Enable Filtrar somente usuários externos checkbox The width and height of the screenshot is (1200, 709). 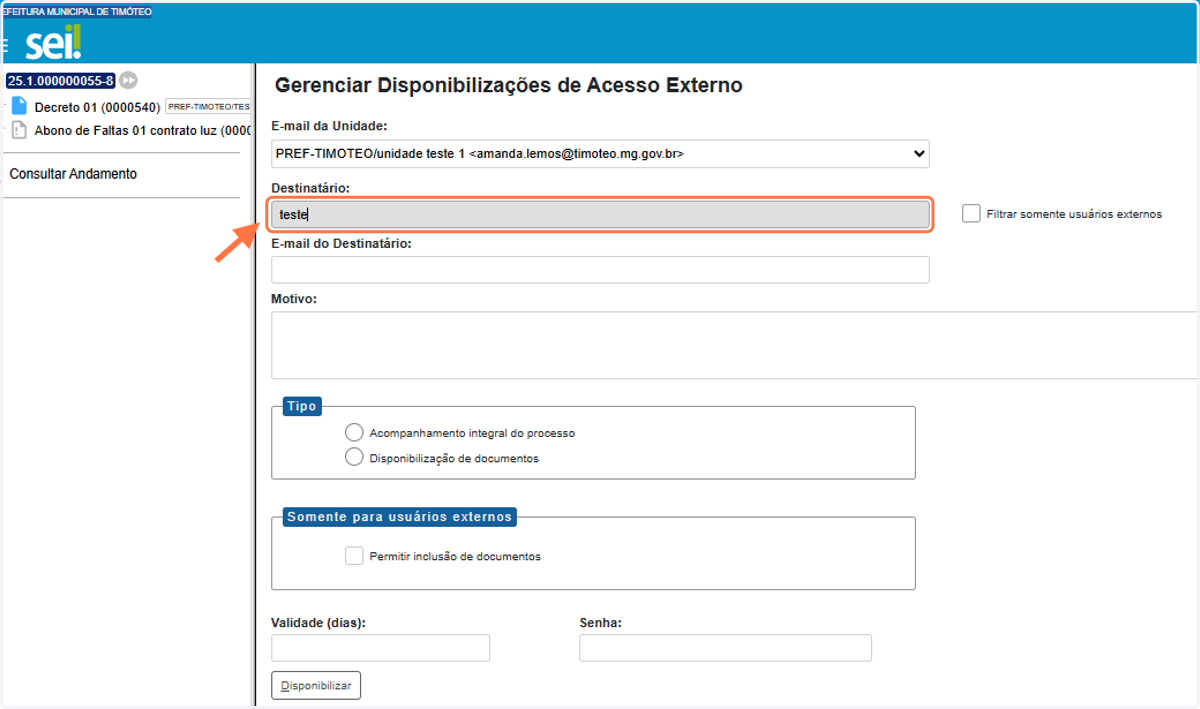[x=971, y=213]
